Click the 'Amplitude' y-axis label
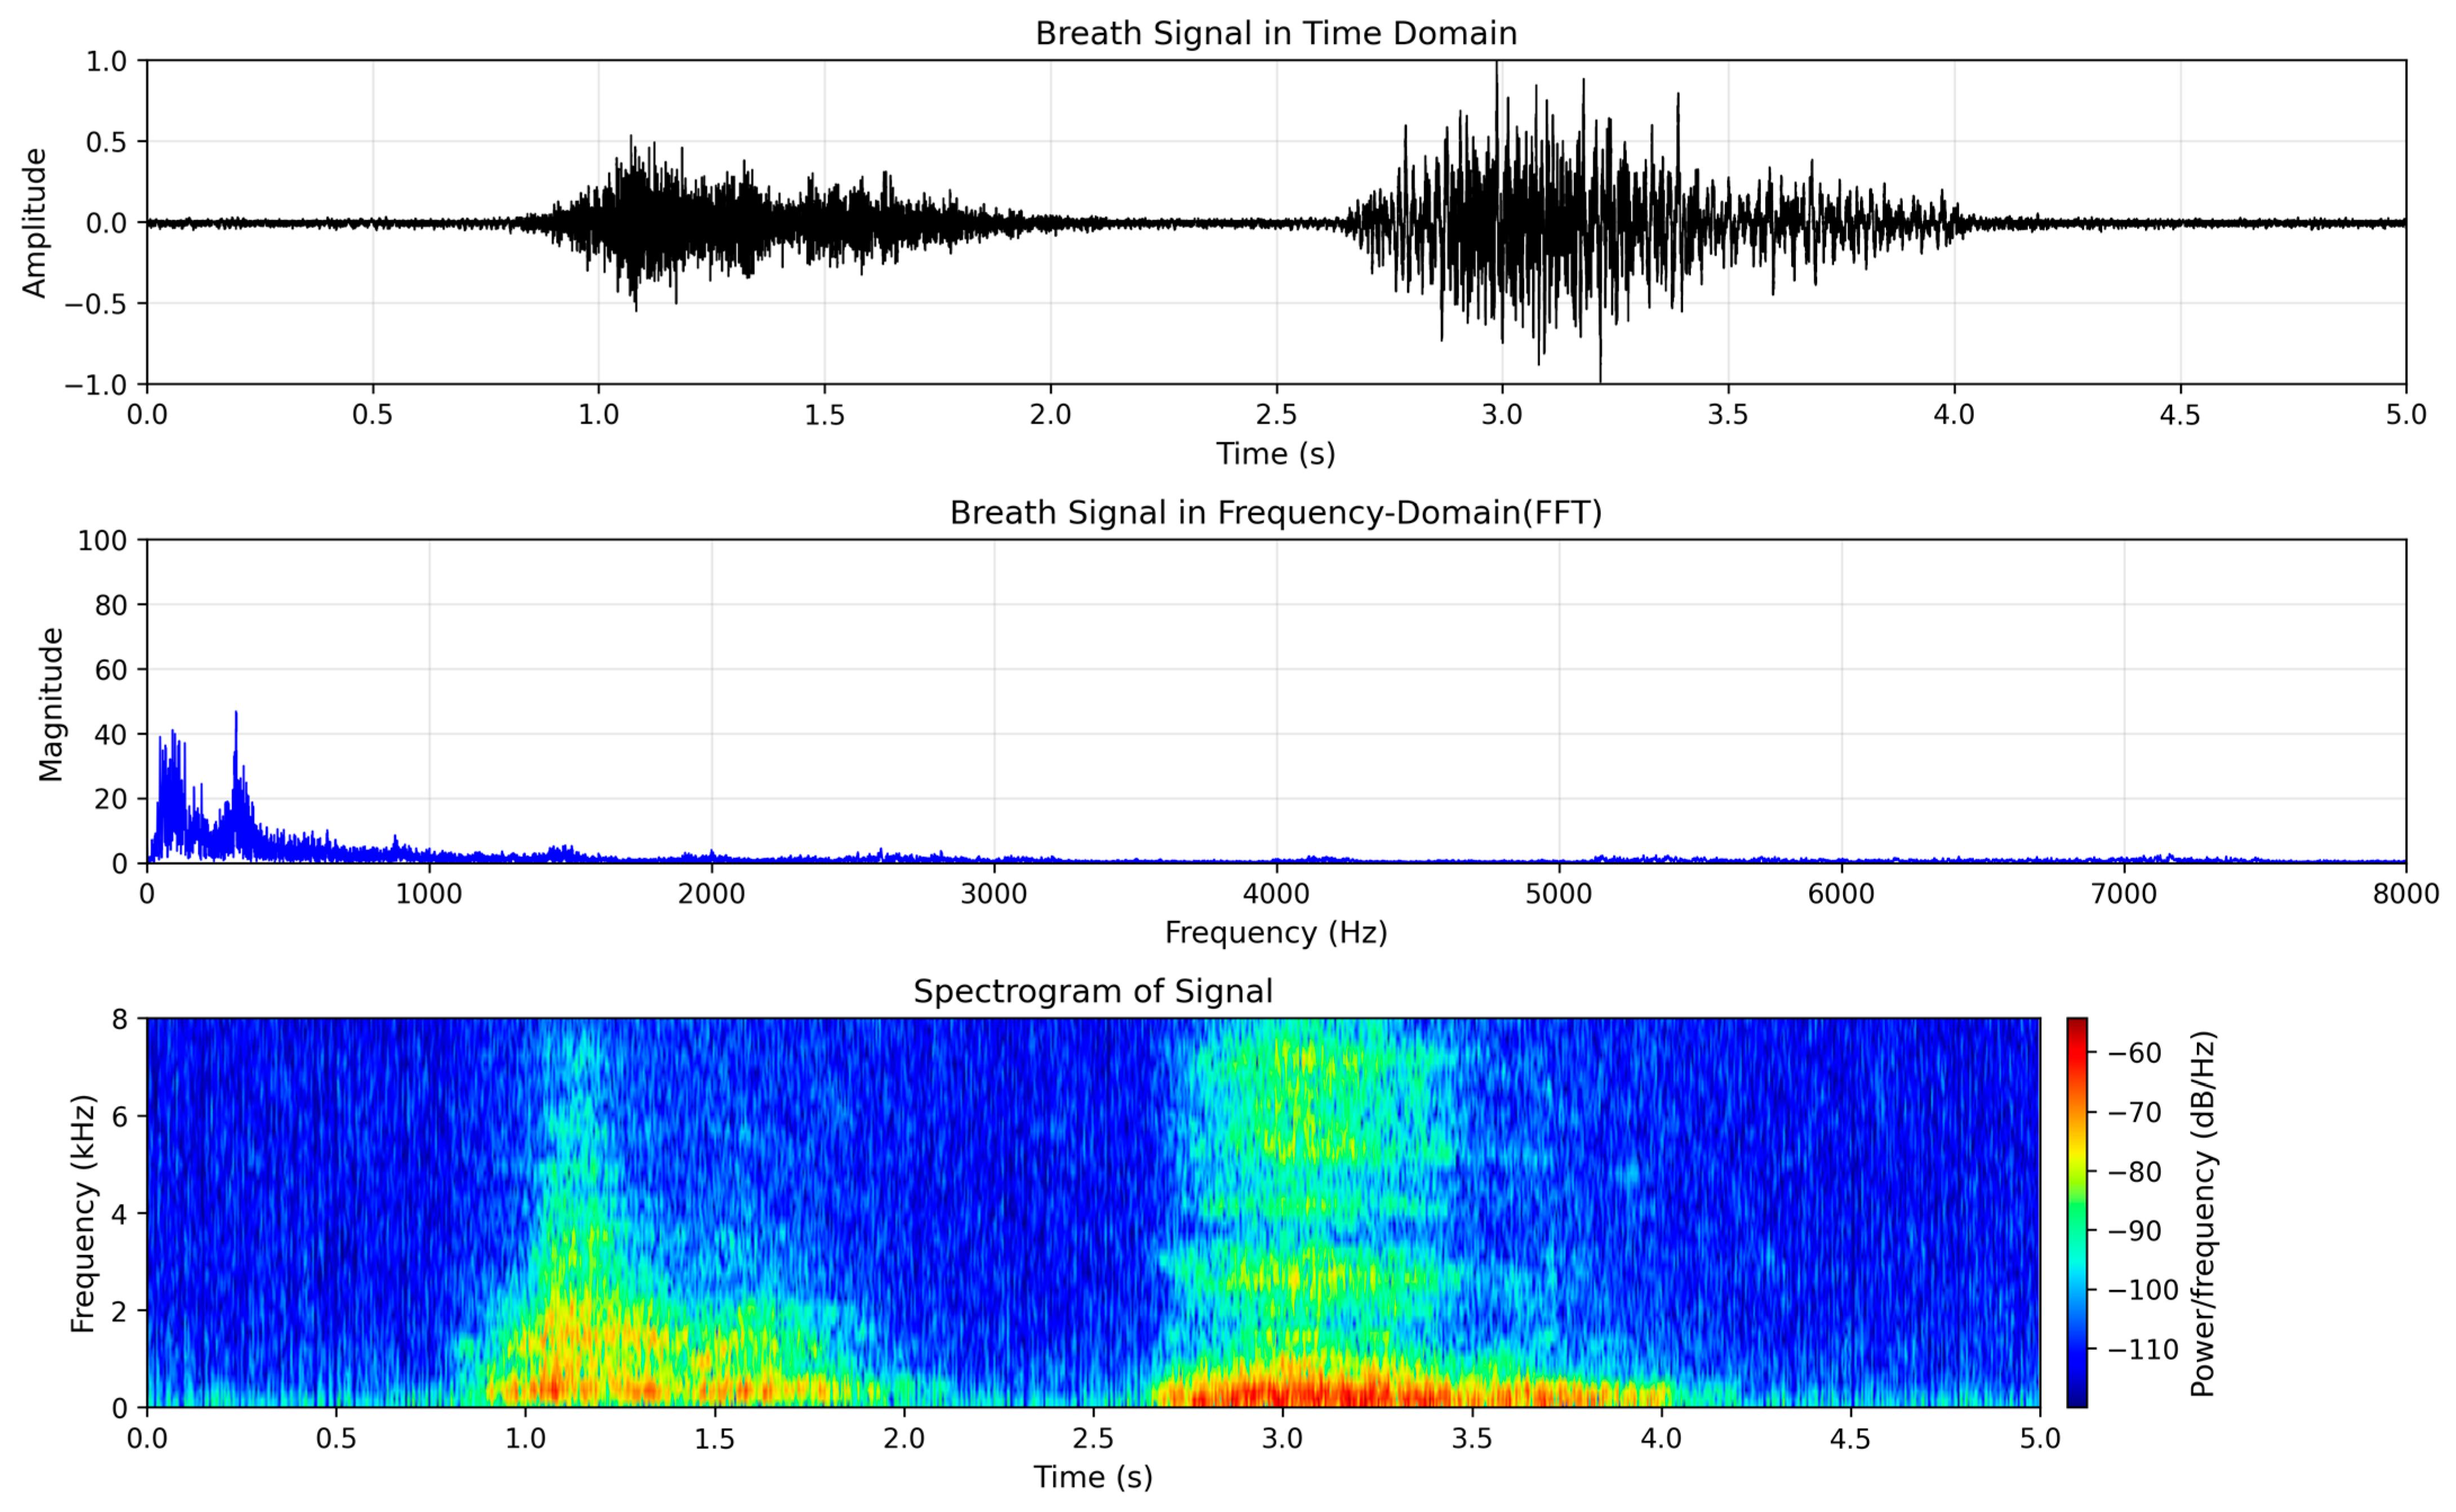The image size is (2456, 1512). click(35, 222)
